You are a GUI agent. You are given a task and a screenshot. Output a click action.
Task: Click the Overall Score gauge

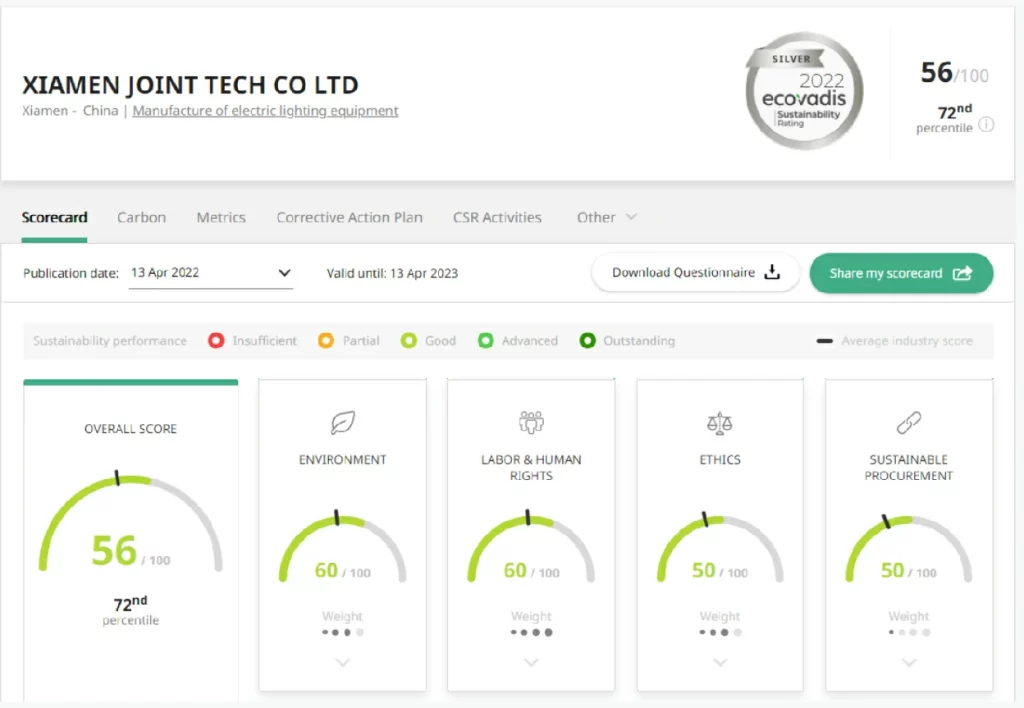click(x=131, y=523)
